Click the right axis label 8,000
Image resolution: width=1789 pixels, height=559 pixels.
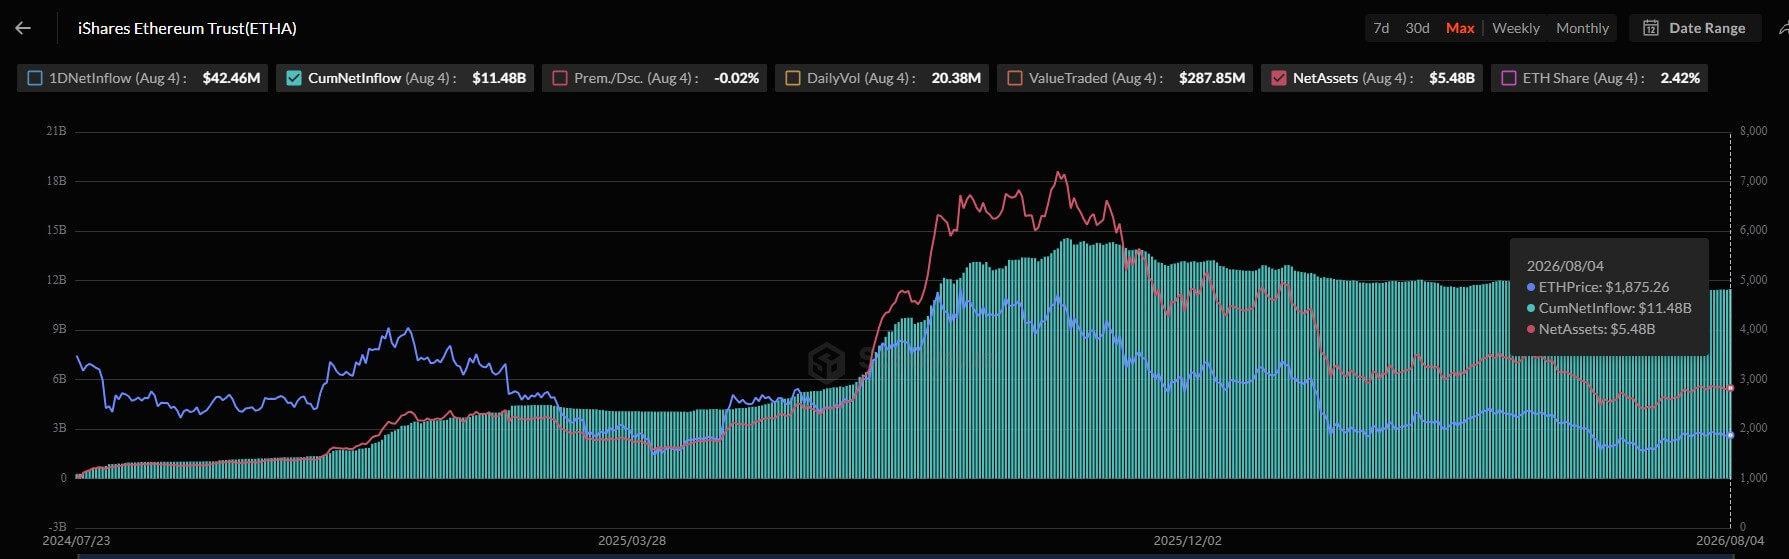[1754, 132]
